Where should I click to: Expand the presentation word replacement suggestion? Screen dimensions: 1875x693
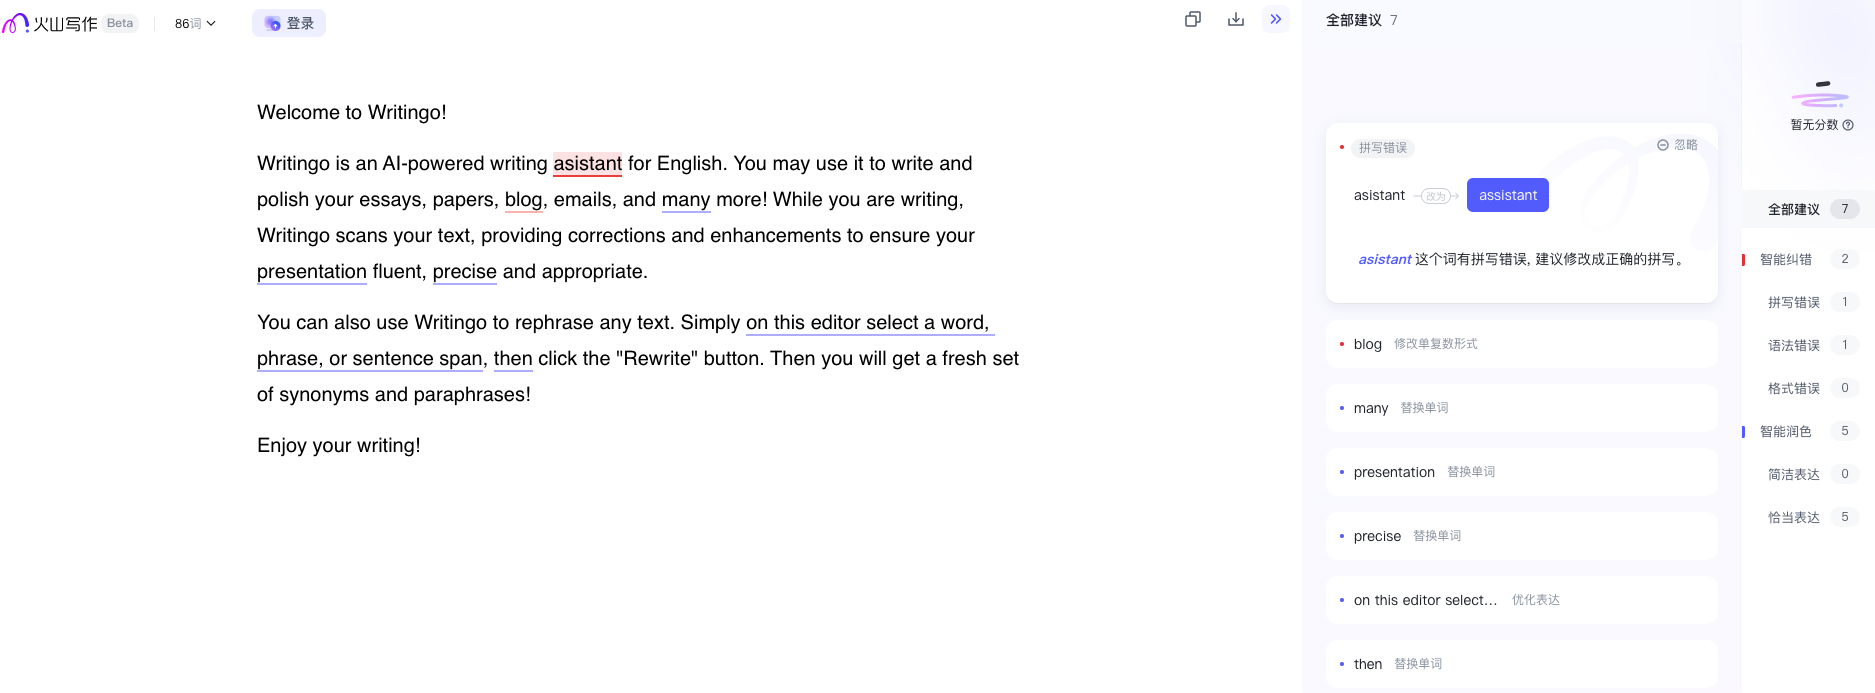coord(1520,472)
